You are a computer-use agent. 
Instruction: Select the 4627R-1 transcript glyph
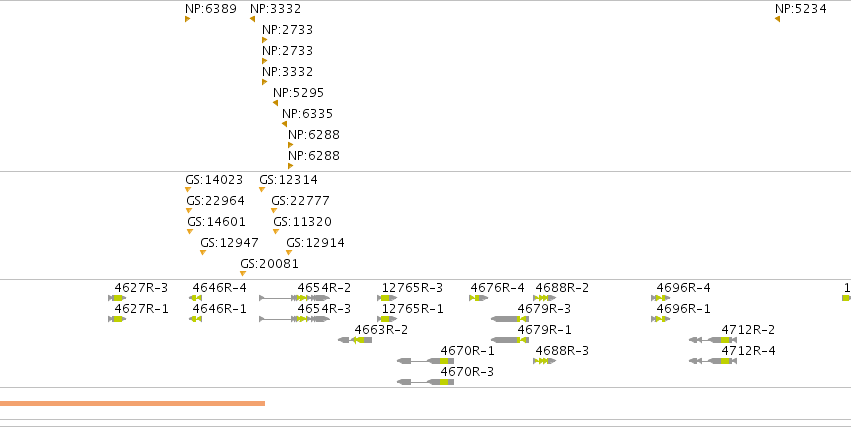coord(117,319)
